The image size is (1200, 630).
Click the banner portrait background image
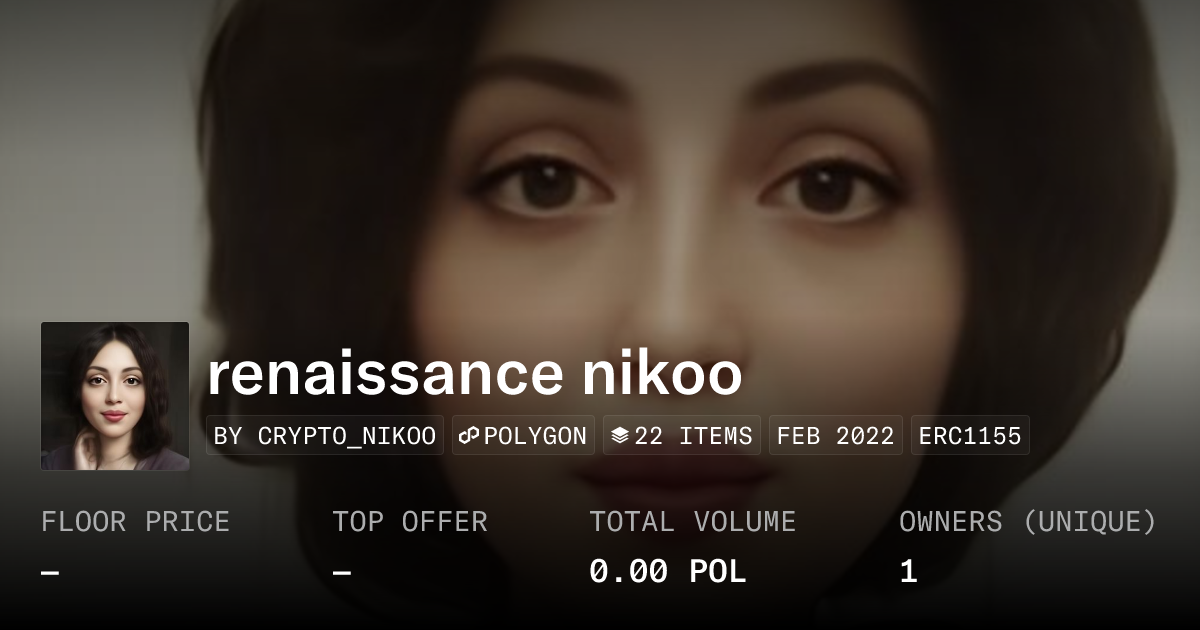[x=600, y=160]
